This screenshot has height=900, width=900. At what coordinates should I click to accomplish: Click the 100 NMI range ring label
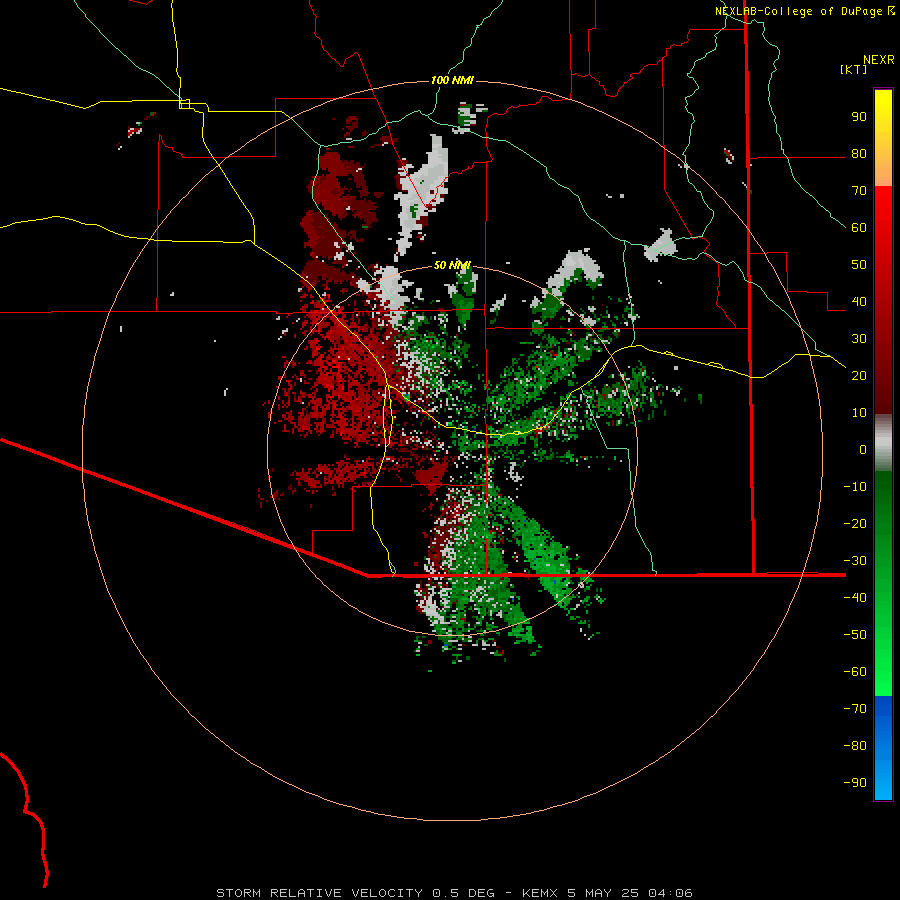pos(452,80)
